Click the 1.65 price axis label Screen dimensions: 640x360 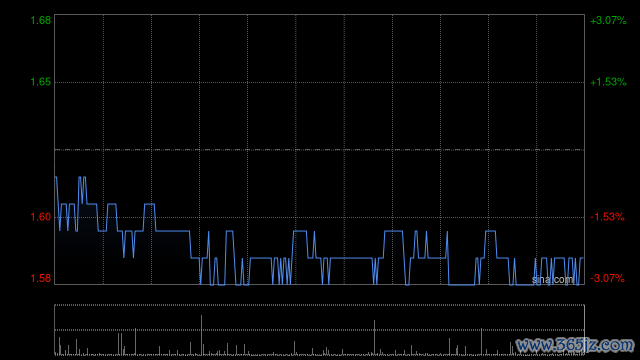tap(41, 82)
